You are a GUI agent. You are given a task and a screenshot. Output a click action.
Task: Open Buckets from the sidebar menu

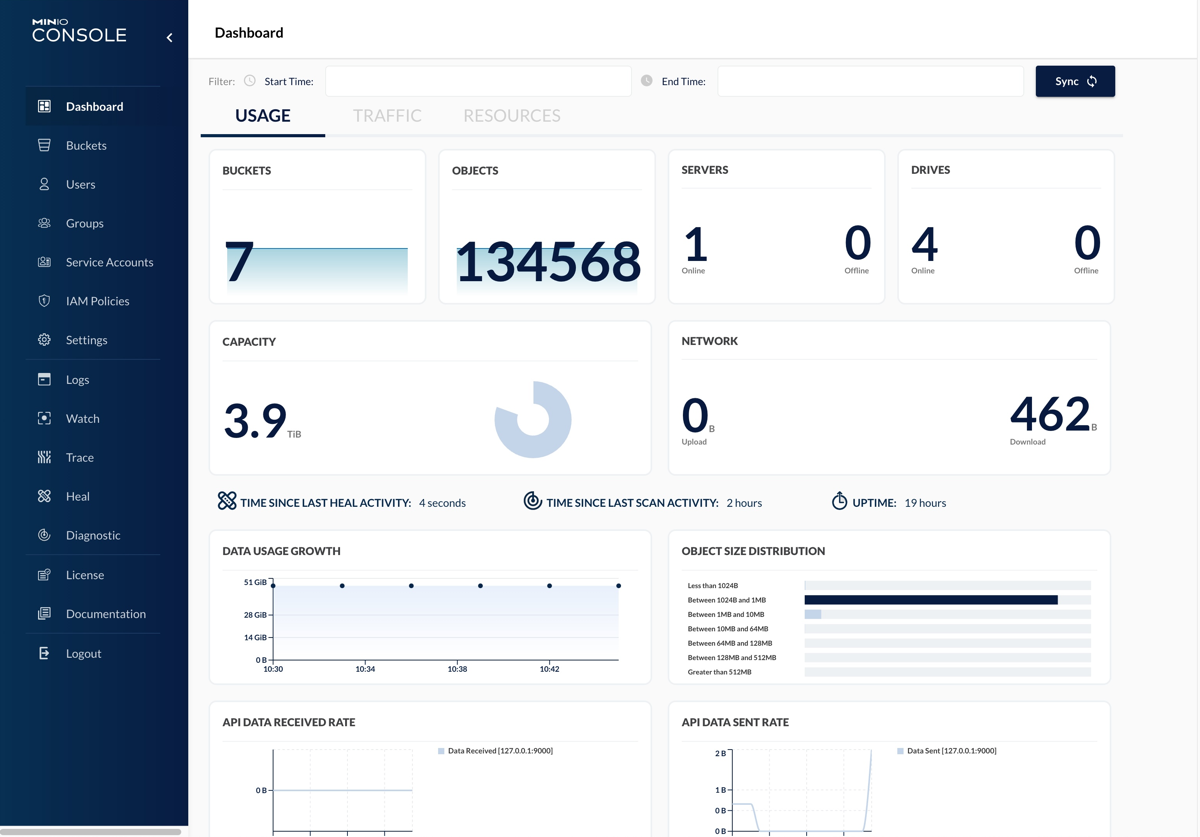pos(93,145)
